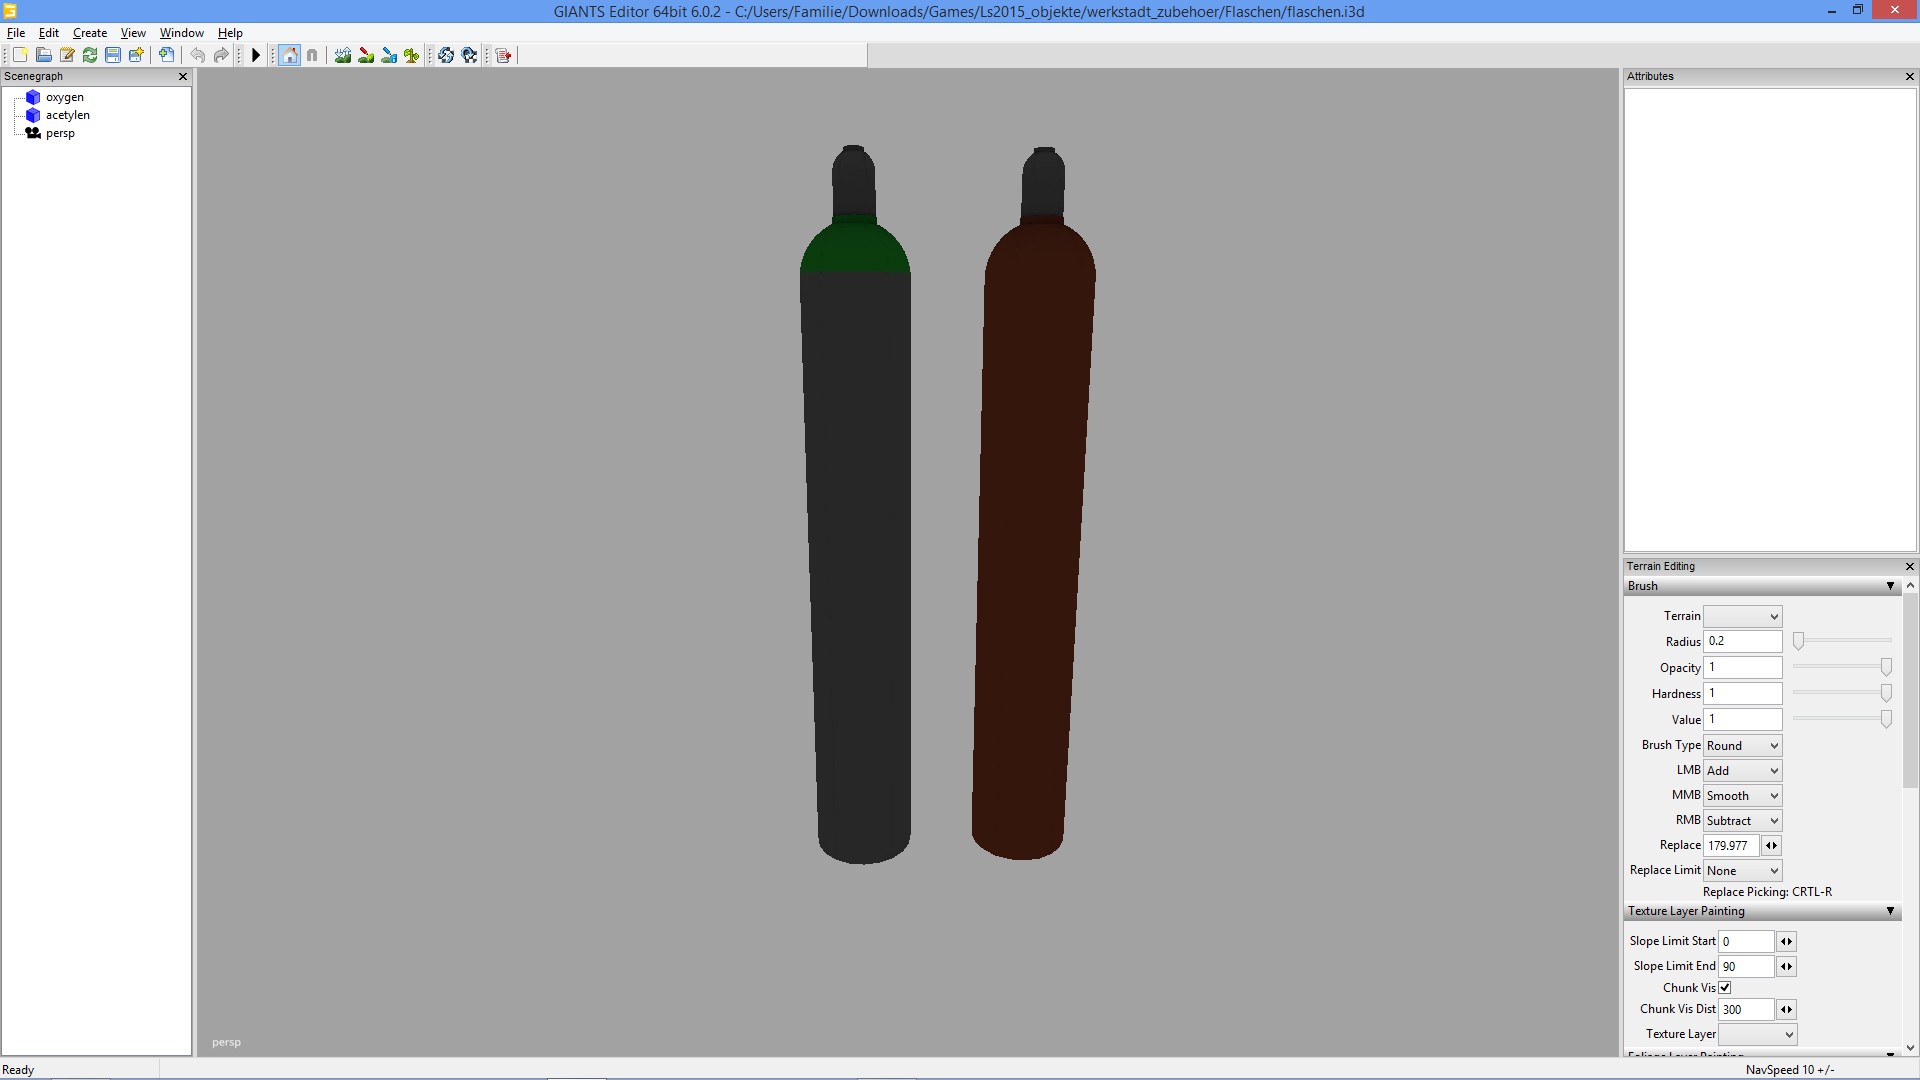Click the New scene toolbar icon
This screenshot has height=1080, width=1920.
tap(20, 55)
